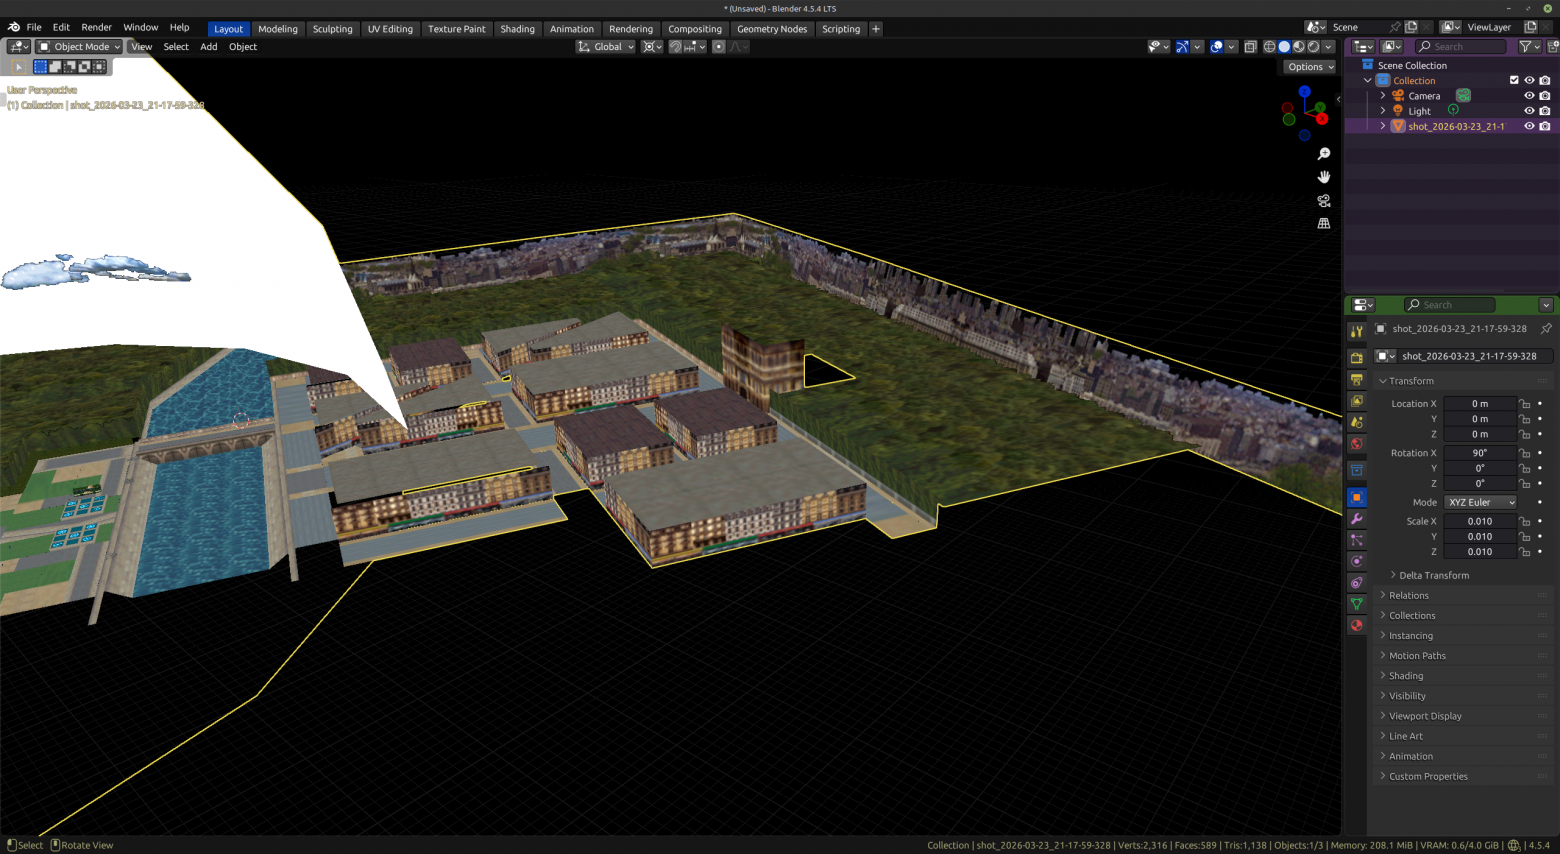Click the Rotation X value field
This screenshot has height=854, width=1560.
[1480, 453]
